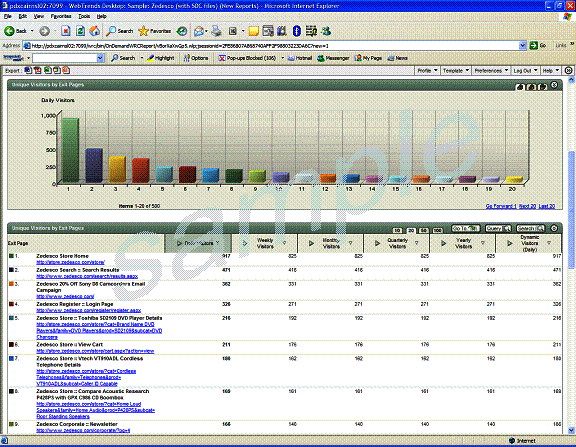Expand the Monthly Visitors column arrow
This screenshot has width=576, height=447.
(x=311, y=243)
